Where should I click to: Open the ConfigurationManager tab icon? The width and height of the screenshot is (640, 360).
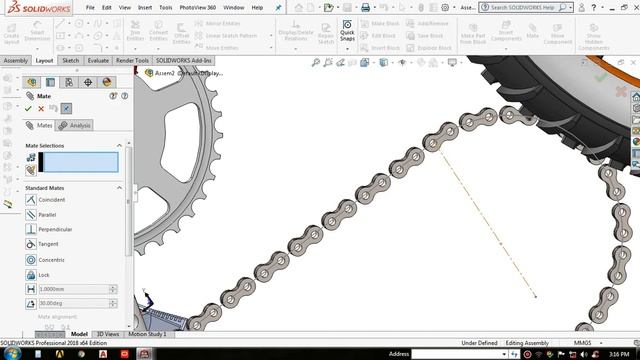tap(69, 82)
